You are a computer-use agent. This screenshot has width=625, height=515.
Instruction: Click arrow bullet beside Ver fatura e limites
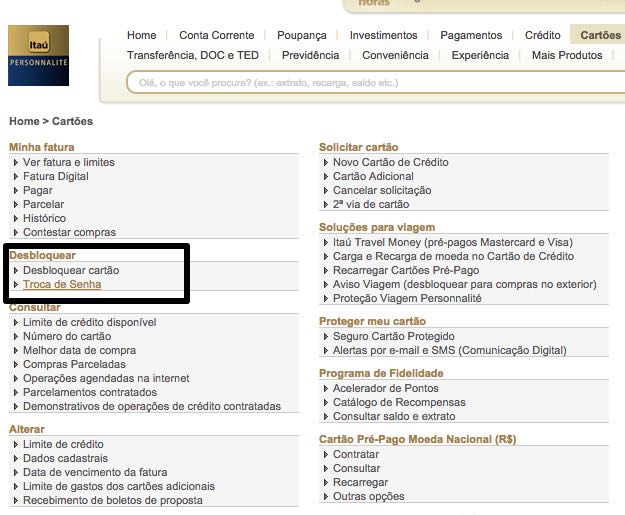[16, 162]
